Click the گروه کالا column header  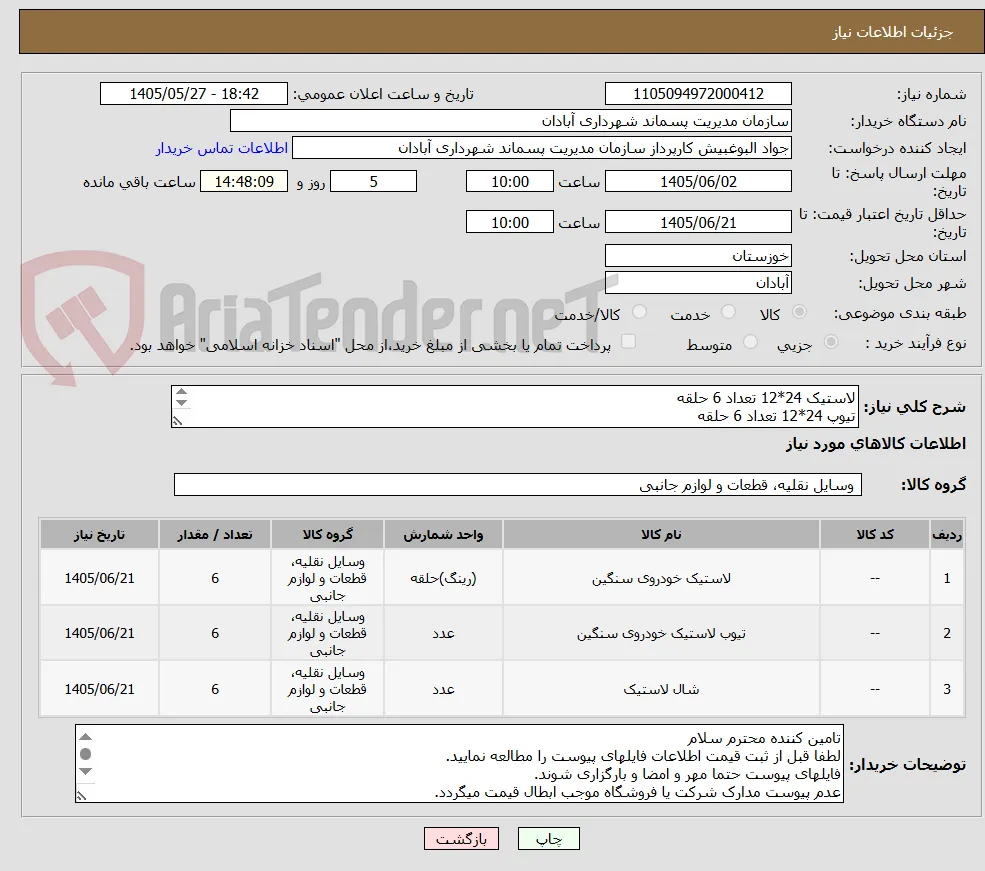point(327,534)
